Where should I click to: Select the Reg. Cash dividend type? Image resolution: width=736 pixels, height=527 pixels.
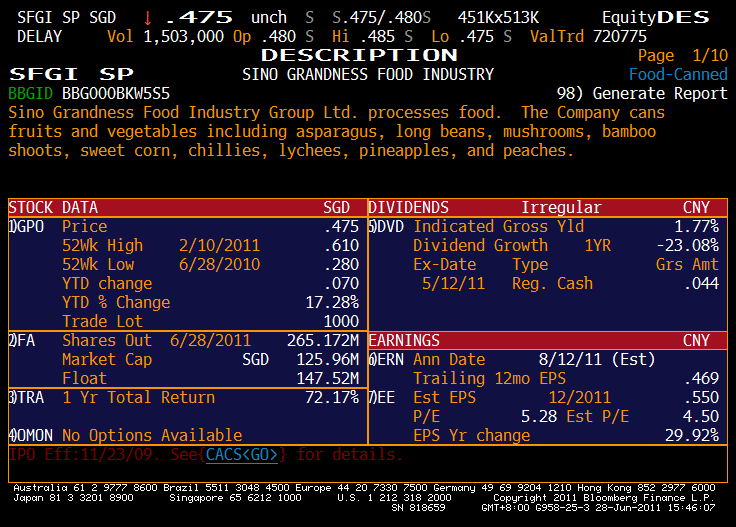click(x=552, y=284)
